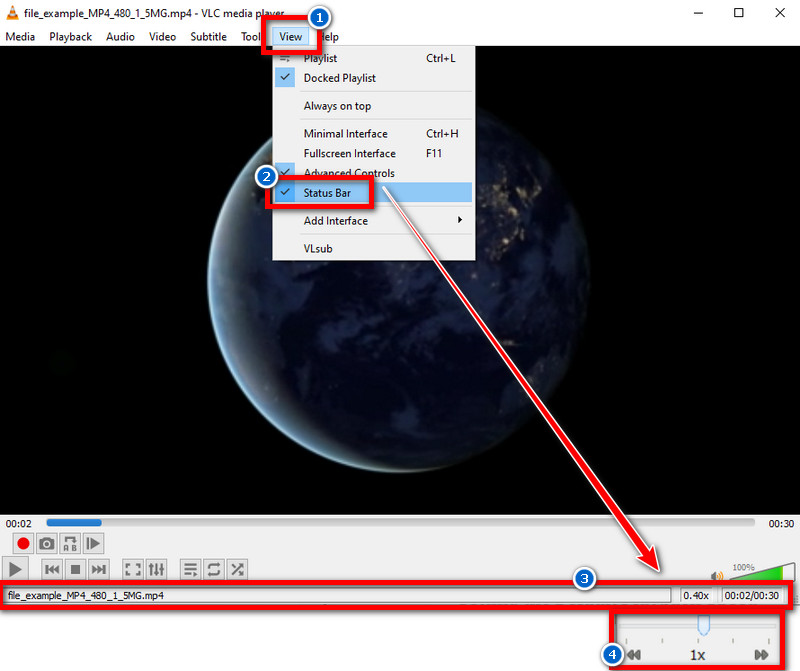Maximize the VLC window

(739, 13)
